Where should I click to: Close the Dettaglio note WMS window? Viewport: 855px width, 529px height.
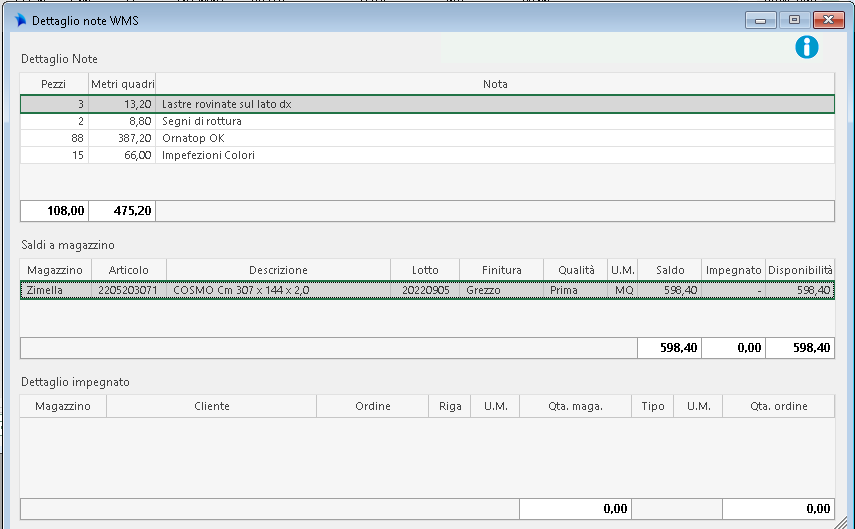(x=828, y=20)
